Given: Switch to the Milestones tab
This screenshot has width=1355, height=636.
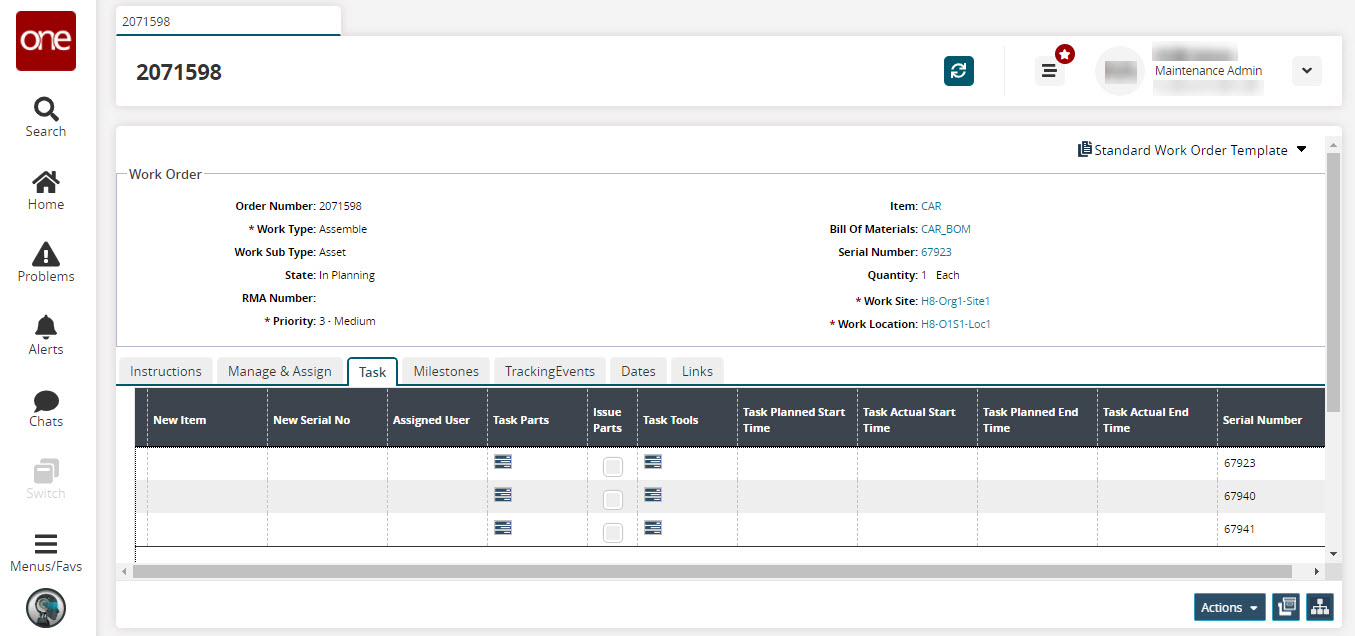Looking at the screenshot, I should pos(446,371).
